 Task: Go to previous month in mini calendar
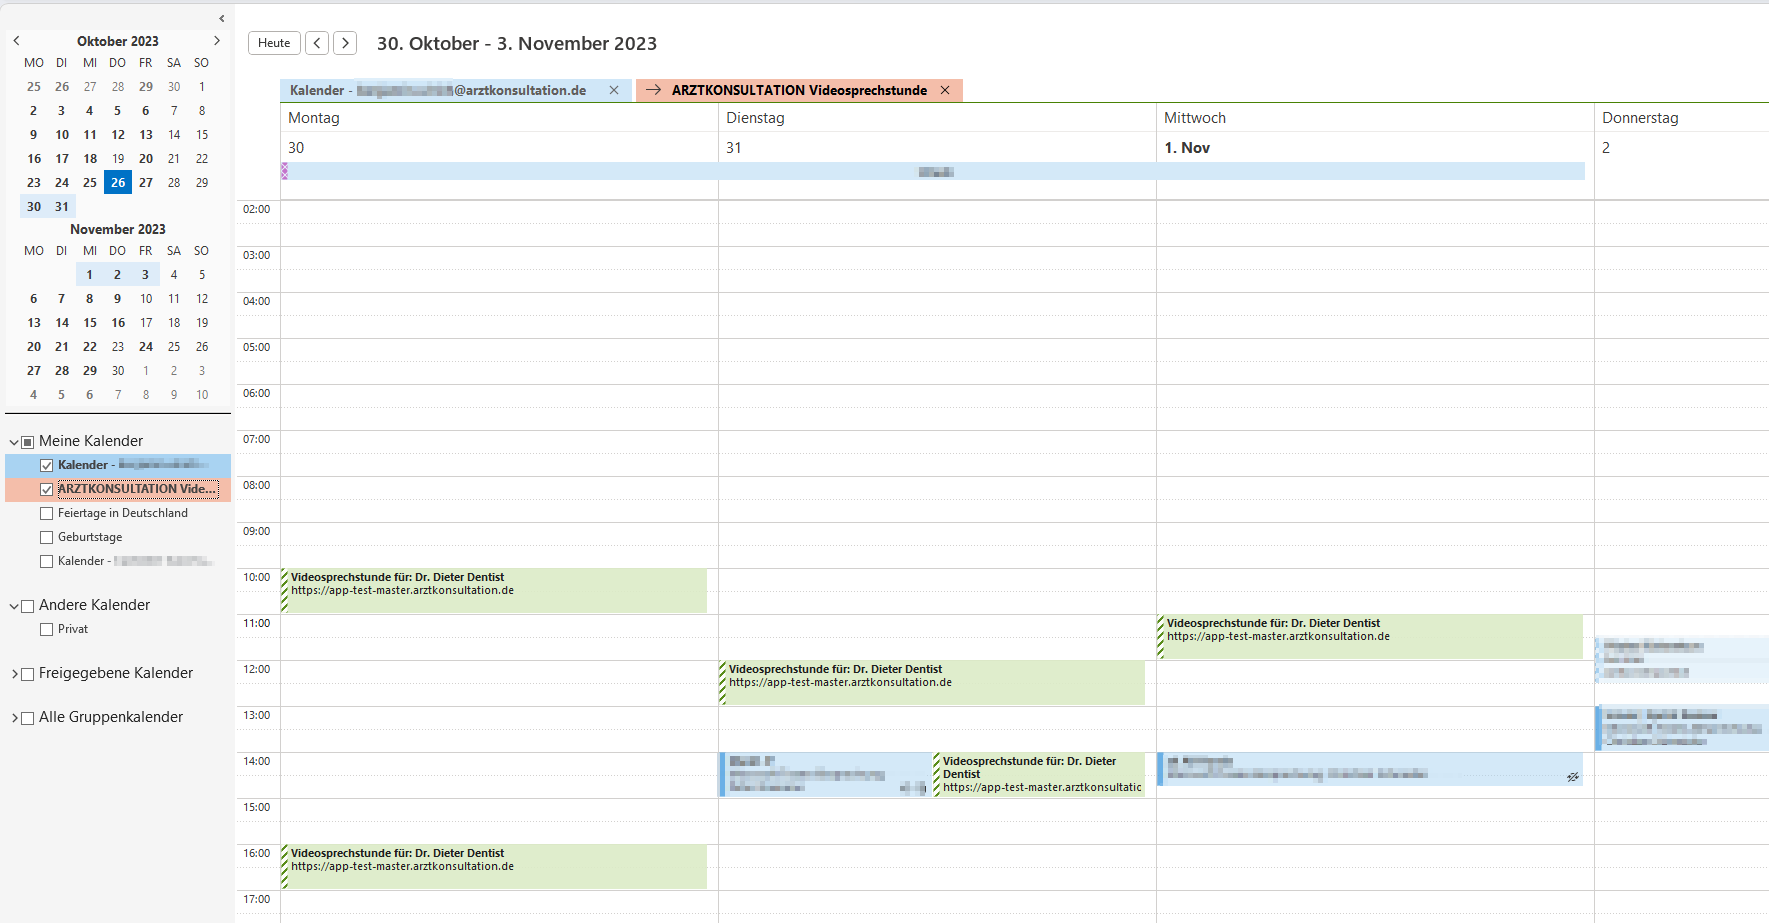16,41
